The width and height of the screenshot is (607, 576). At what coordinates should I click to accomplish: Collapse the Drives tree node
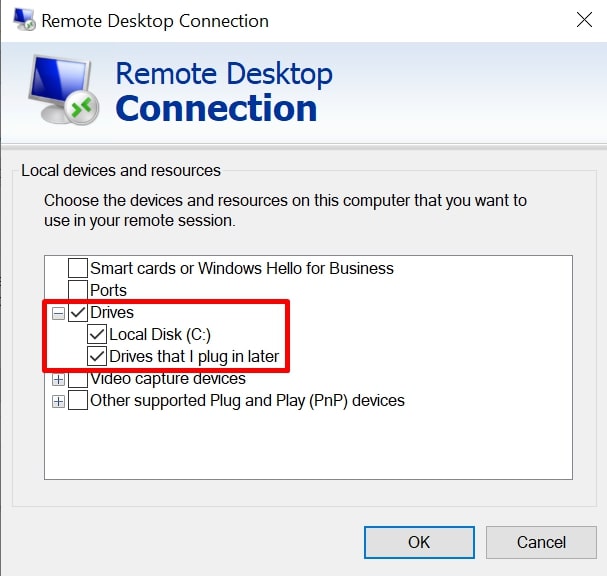click(x=58, y=313)
